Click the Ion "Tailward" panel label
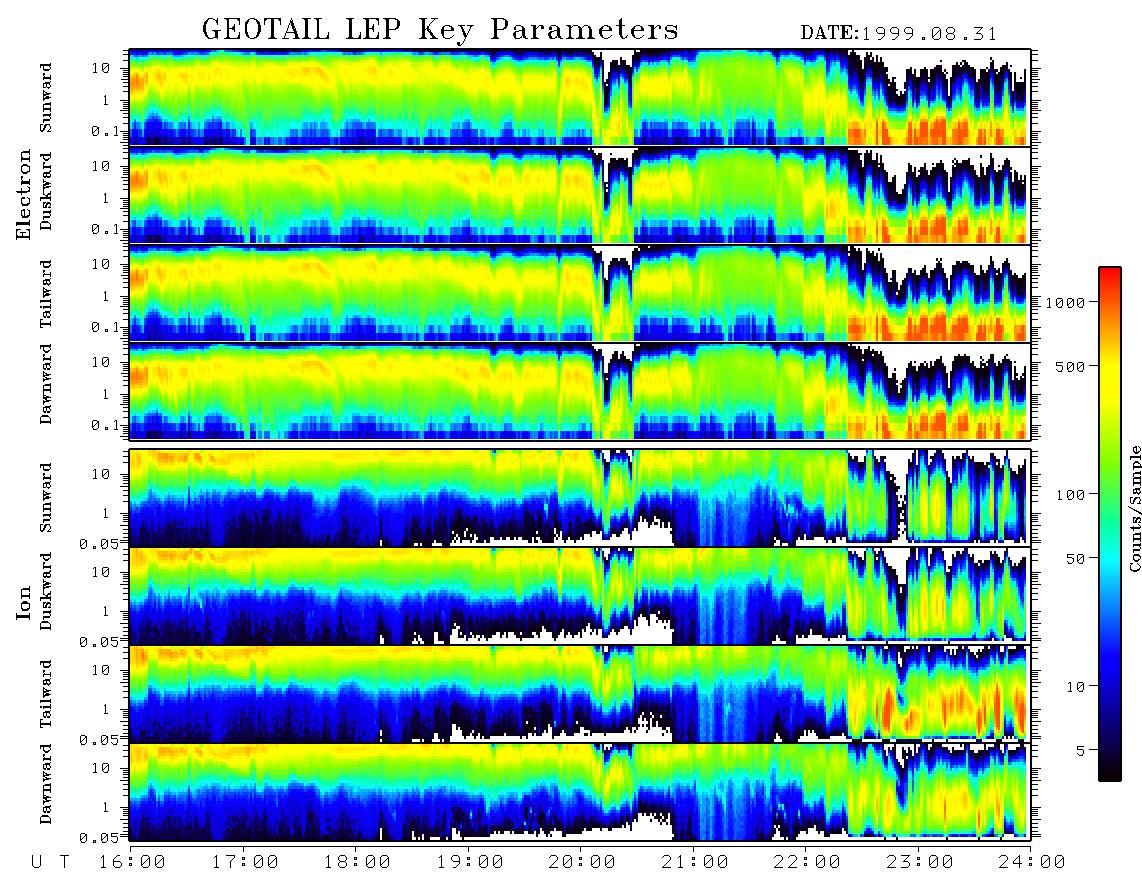Screen dimensions: 1142x880 pyautogui.click(x=45, y=694)
